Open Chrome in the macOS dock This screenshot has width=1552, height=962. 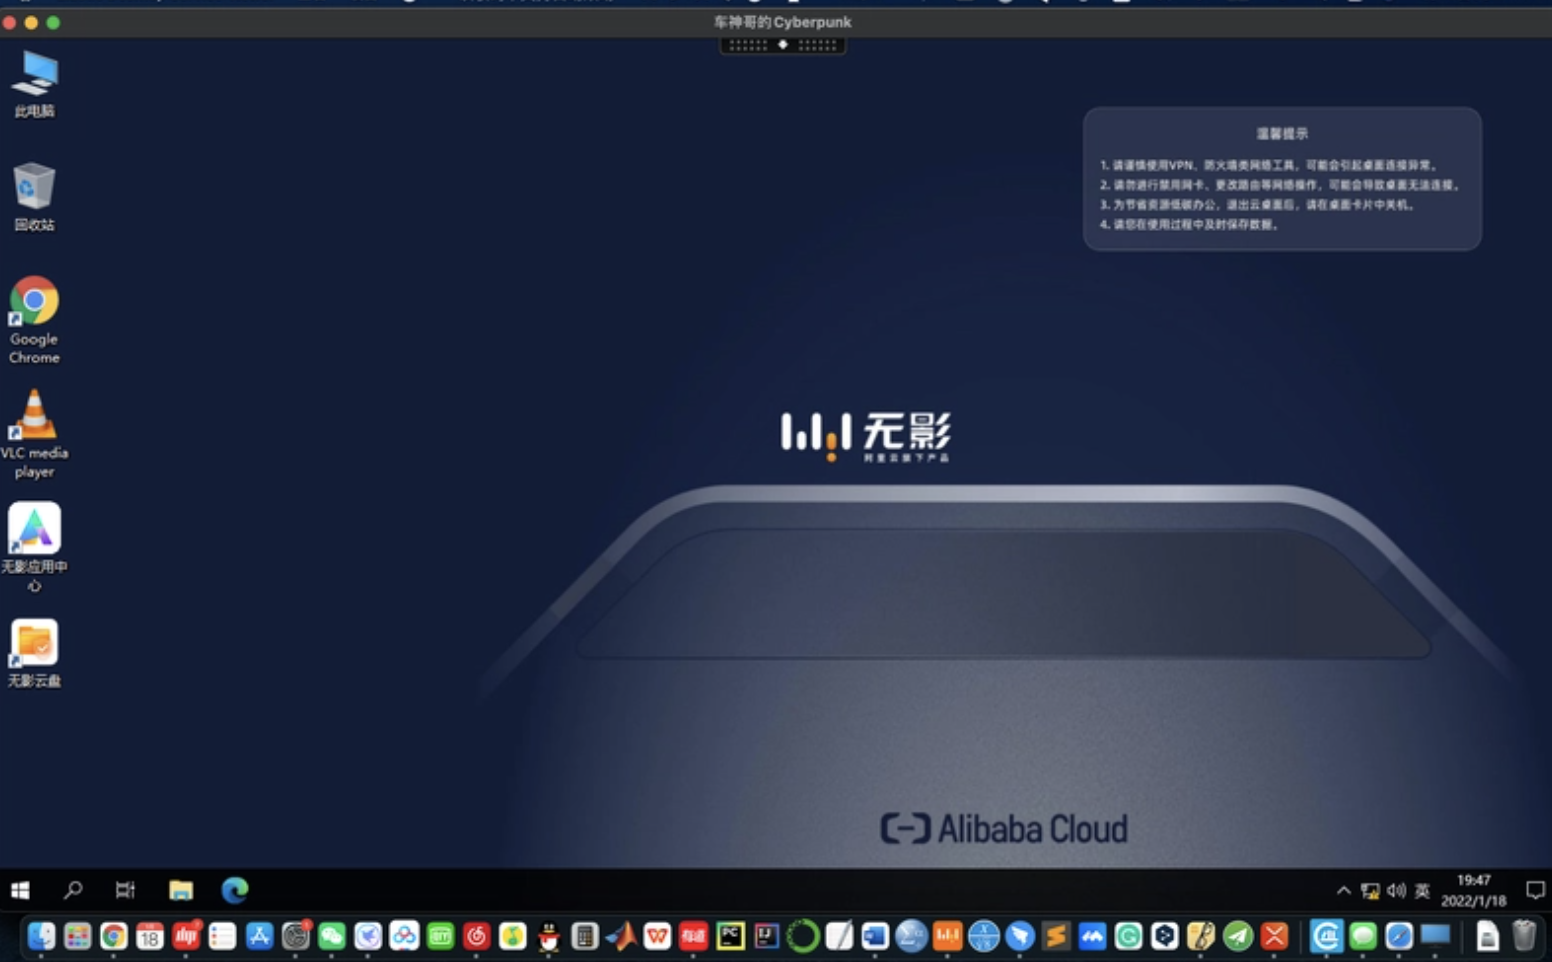(114, 936)
